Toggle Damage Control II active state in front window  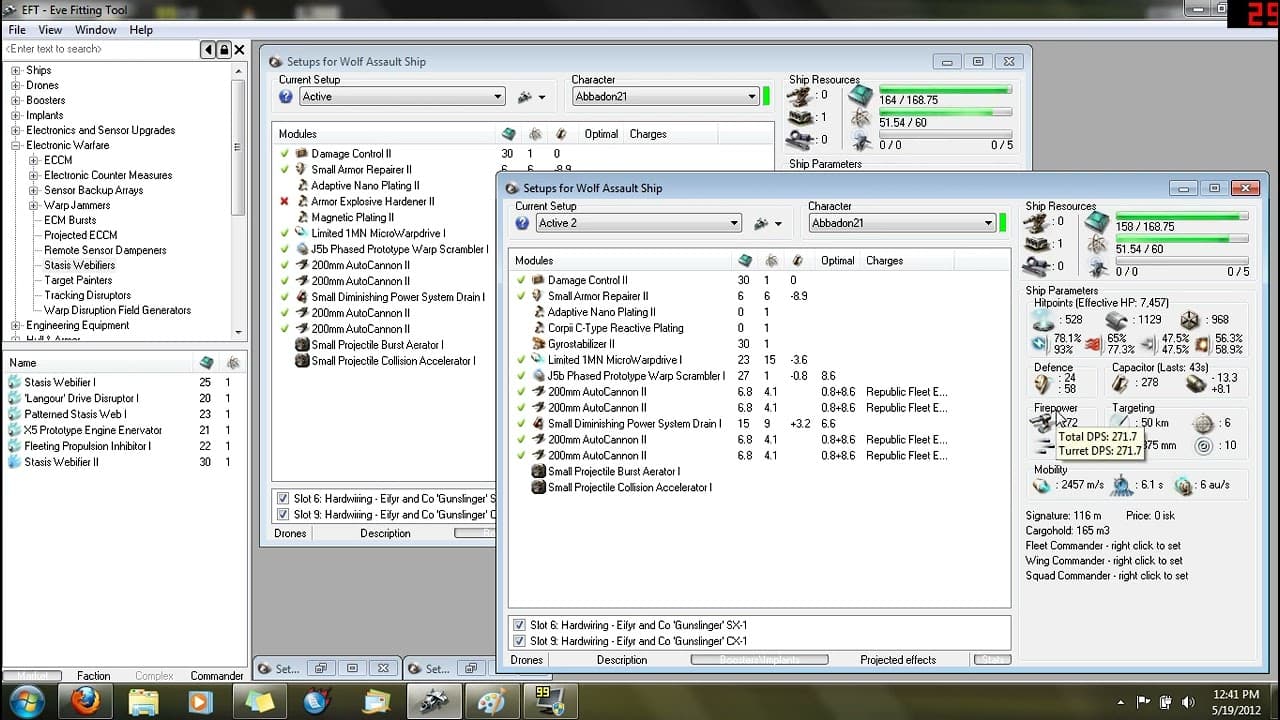[x=521, y=280]
